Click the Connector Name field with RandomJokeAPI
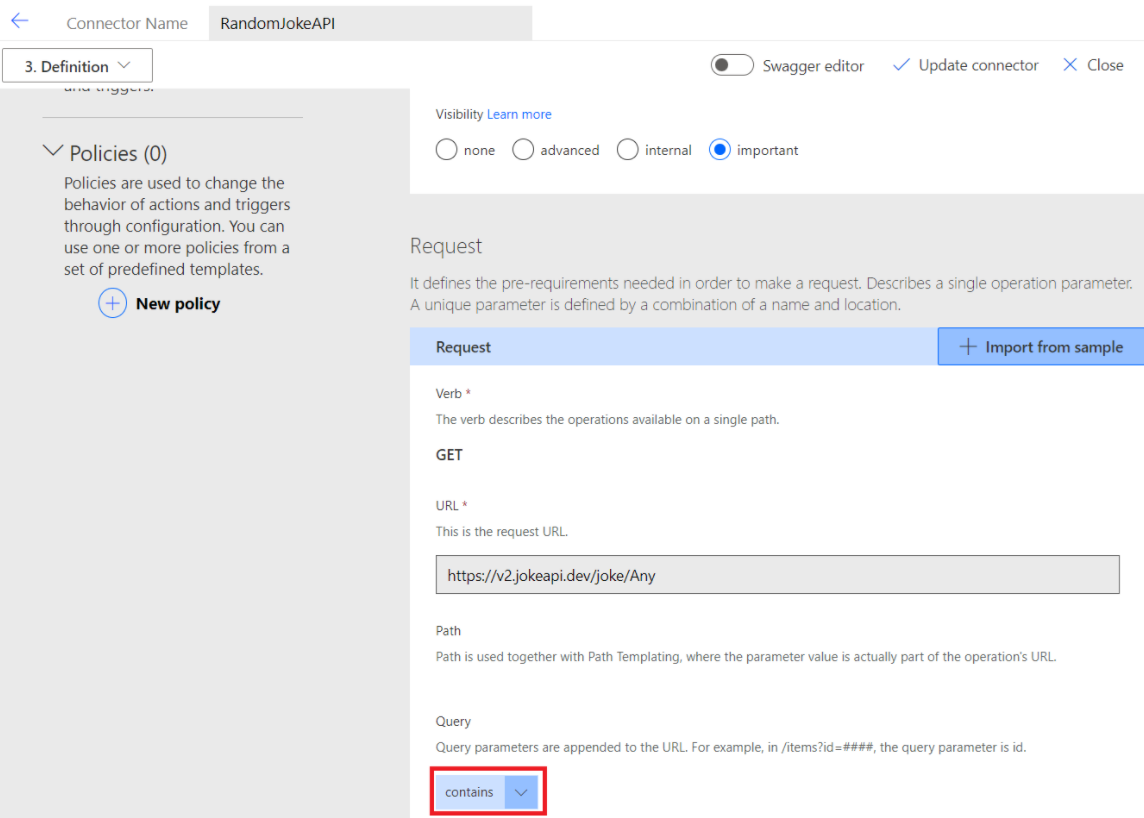The height and width of the screenshot is (818, 1144). [370, 23]
